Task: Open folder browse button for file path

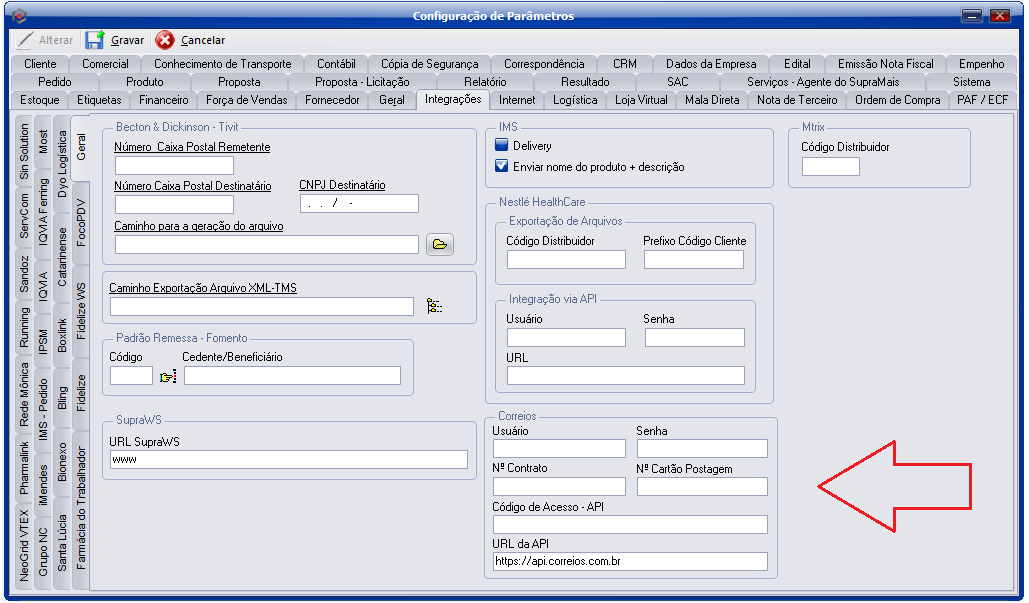Action: tap(440, 245)
